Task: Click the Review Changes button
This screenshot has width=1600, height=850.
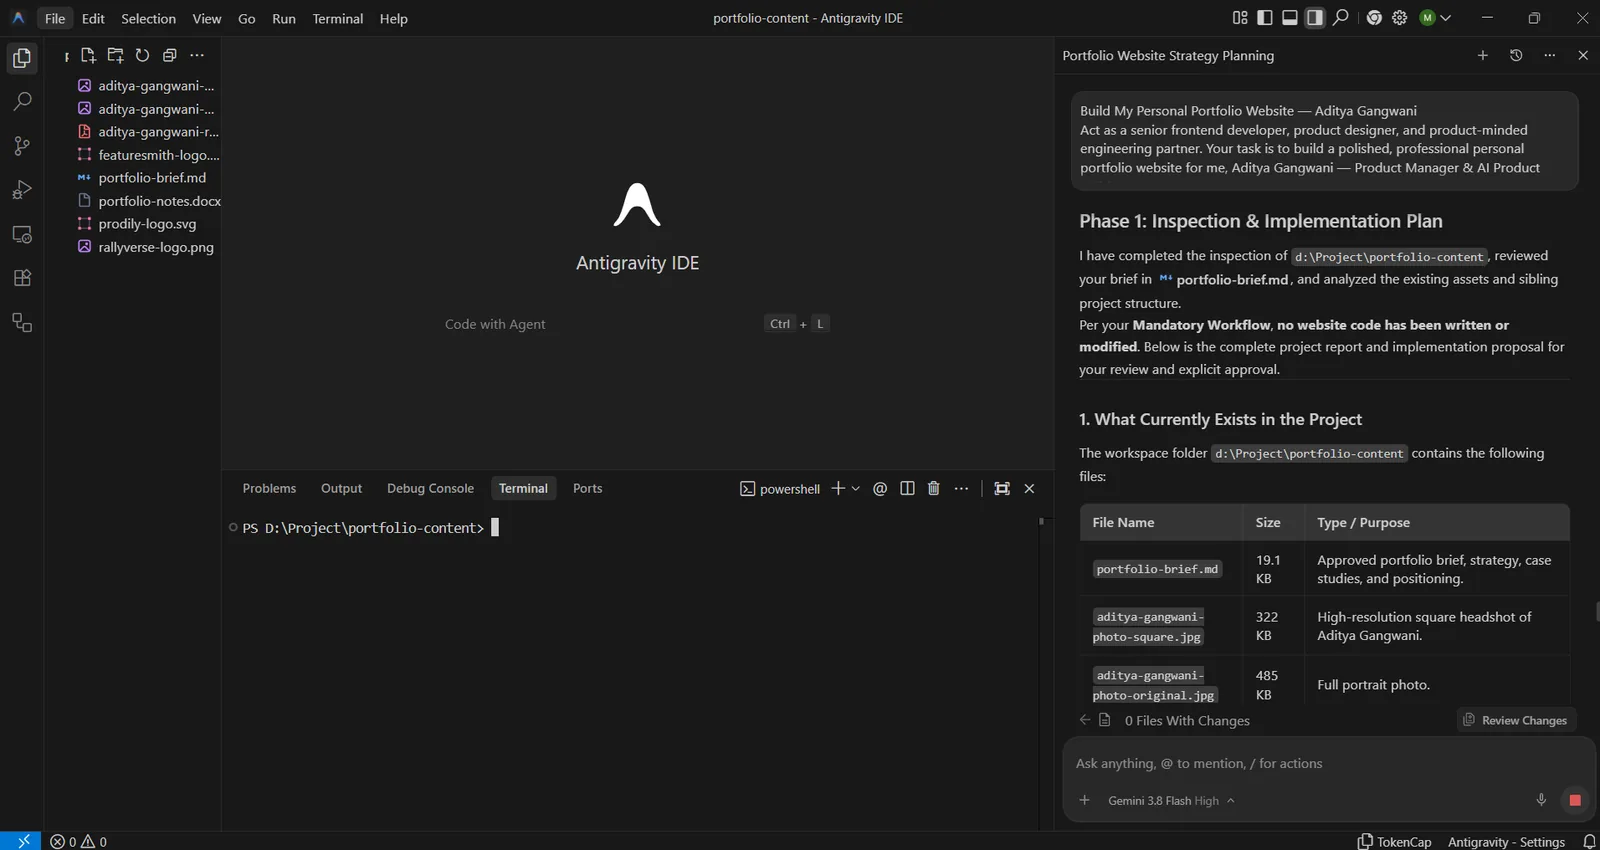Action: pyautogui.click(x=1516, y=720)
